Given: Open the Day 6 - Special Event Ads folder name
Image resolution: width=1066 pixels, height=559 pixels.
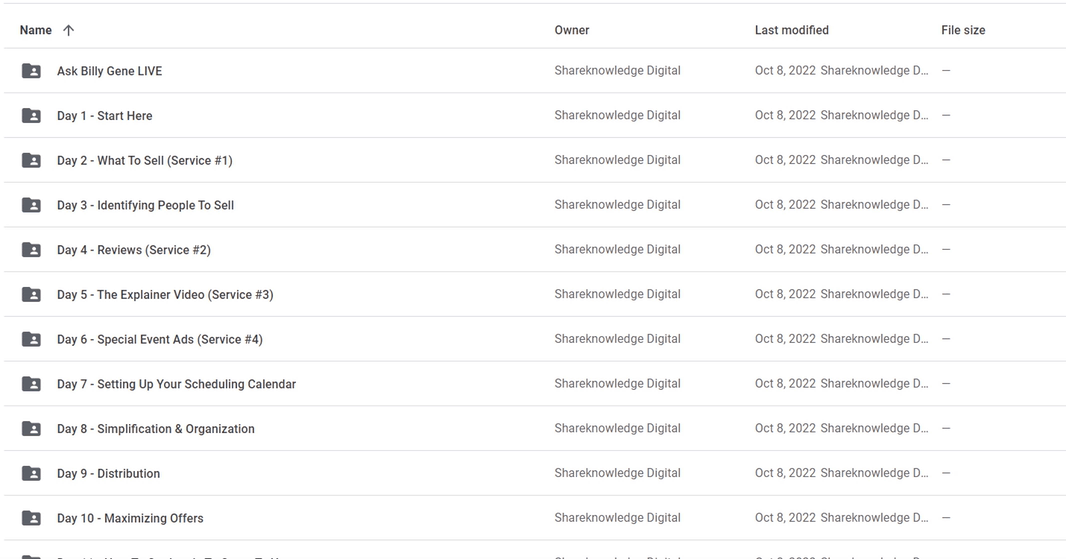Looking at the screenshot, I should pyautogui.click(x=160, y=339).
